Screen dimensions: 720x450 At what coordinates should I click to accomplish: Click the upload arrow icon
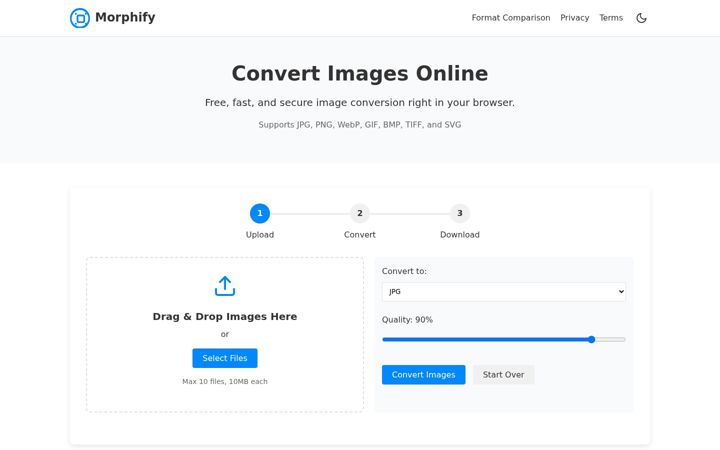click(x=225, y=286)
